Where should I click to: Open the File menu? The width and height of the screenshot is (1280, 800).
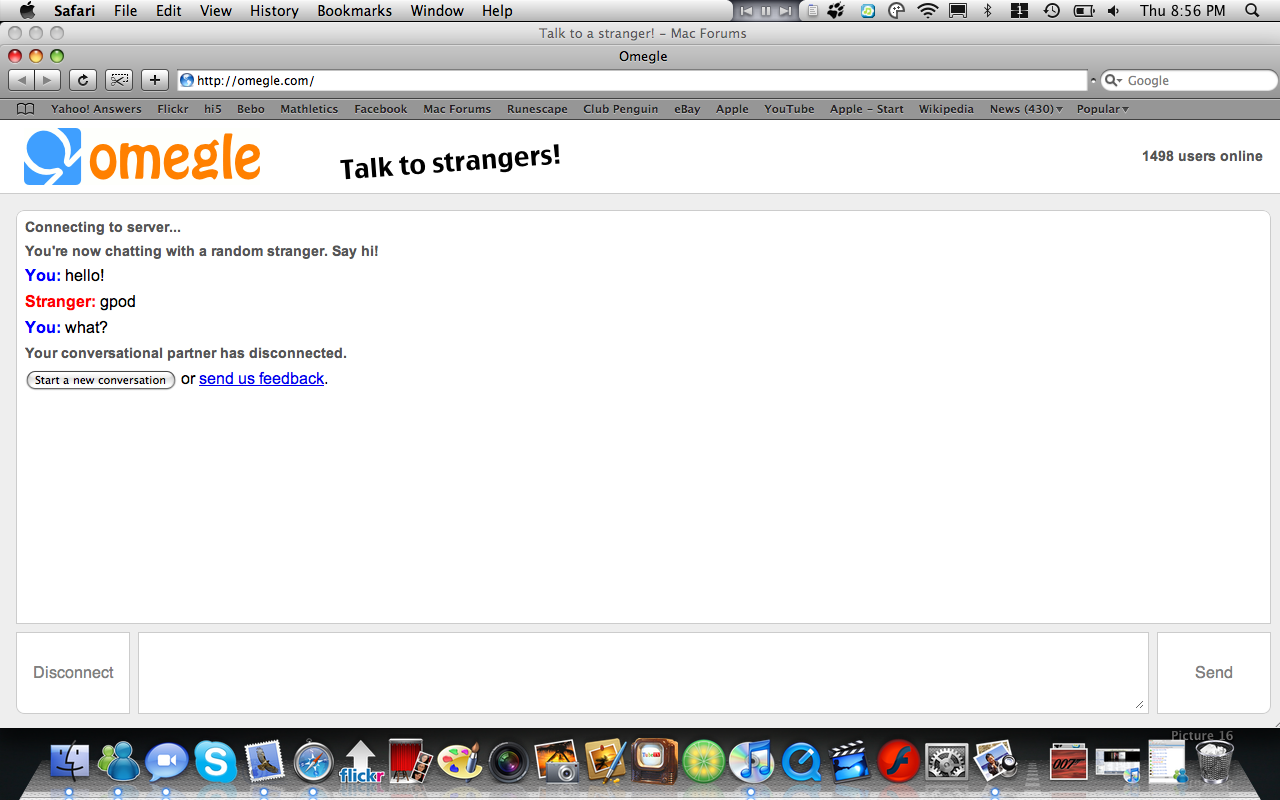click(x=126, y=11)
